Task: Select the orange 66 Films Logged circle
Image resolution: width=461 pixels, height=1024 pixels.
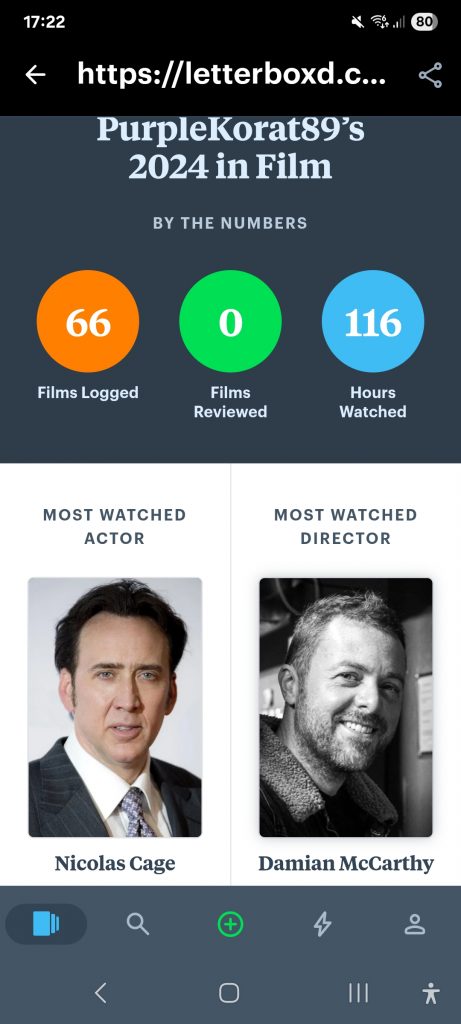Action: click(88, 321)
